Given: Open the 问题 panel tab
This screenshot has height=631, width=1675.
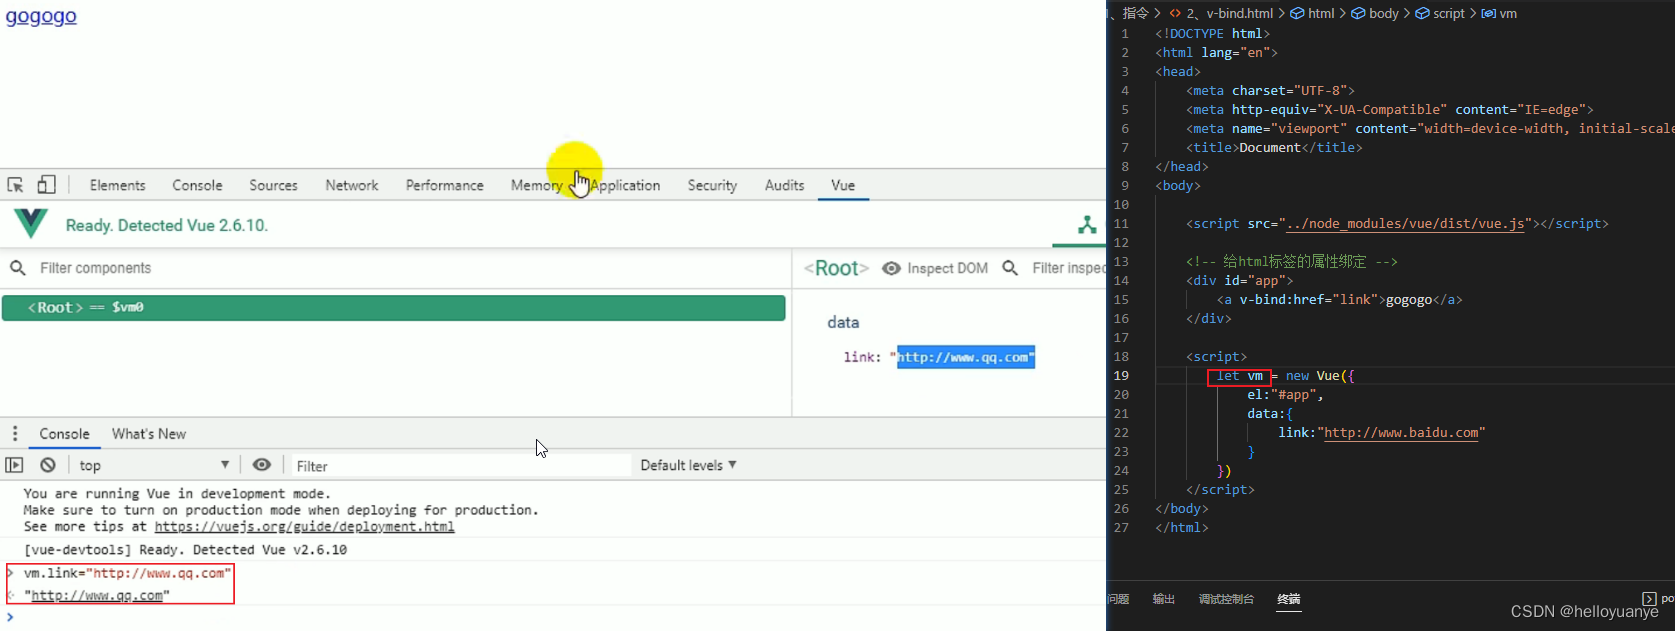Looking at the screenshot, I should pos(1118,599).
